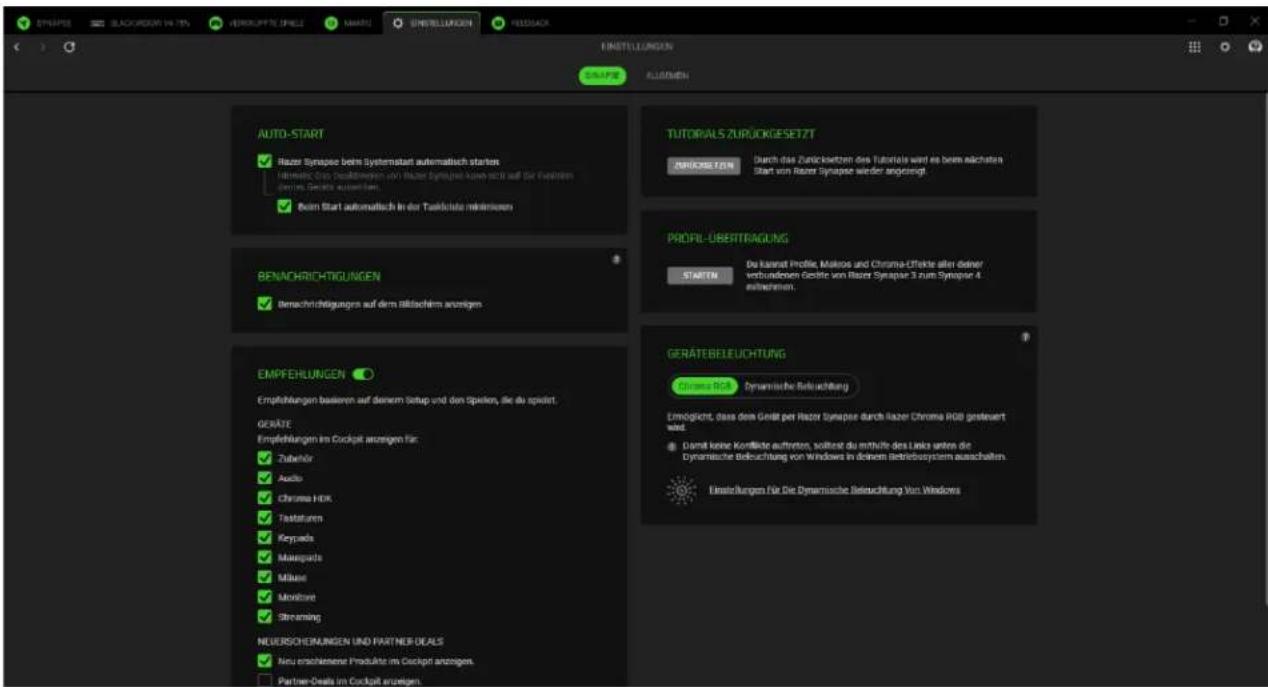Click the controller icon on Verknüpfte Spiele tab

click(214, 22)
